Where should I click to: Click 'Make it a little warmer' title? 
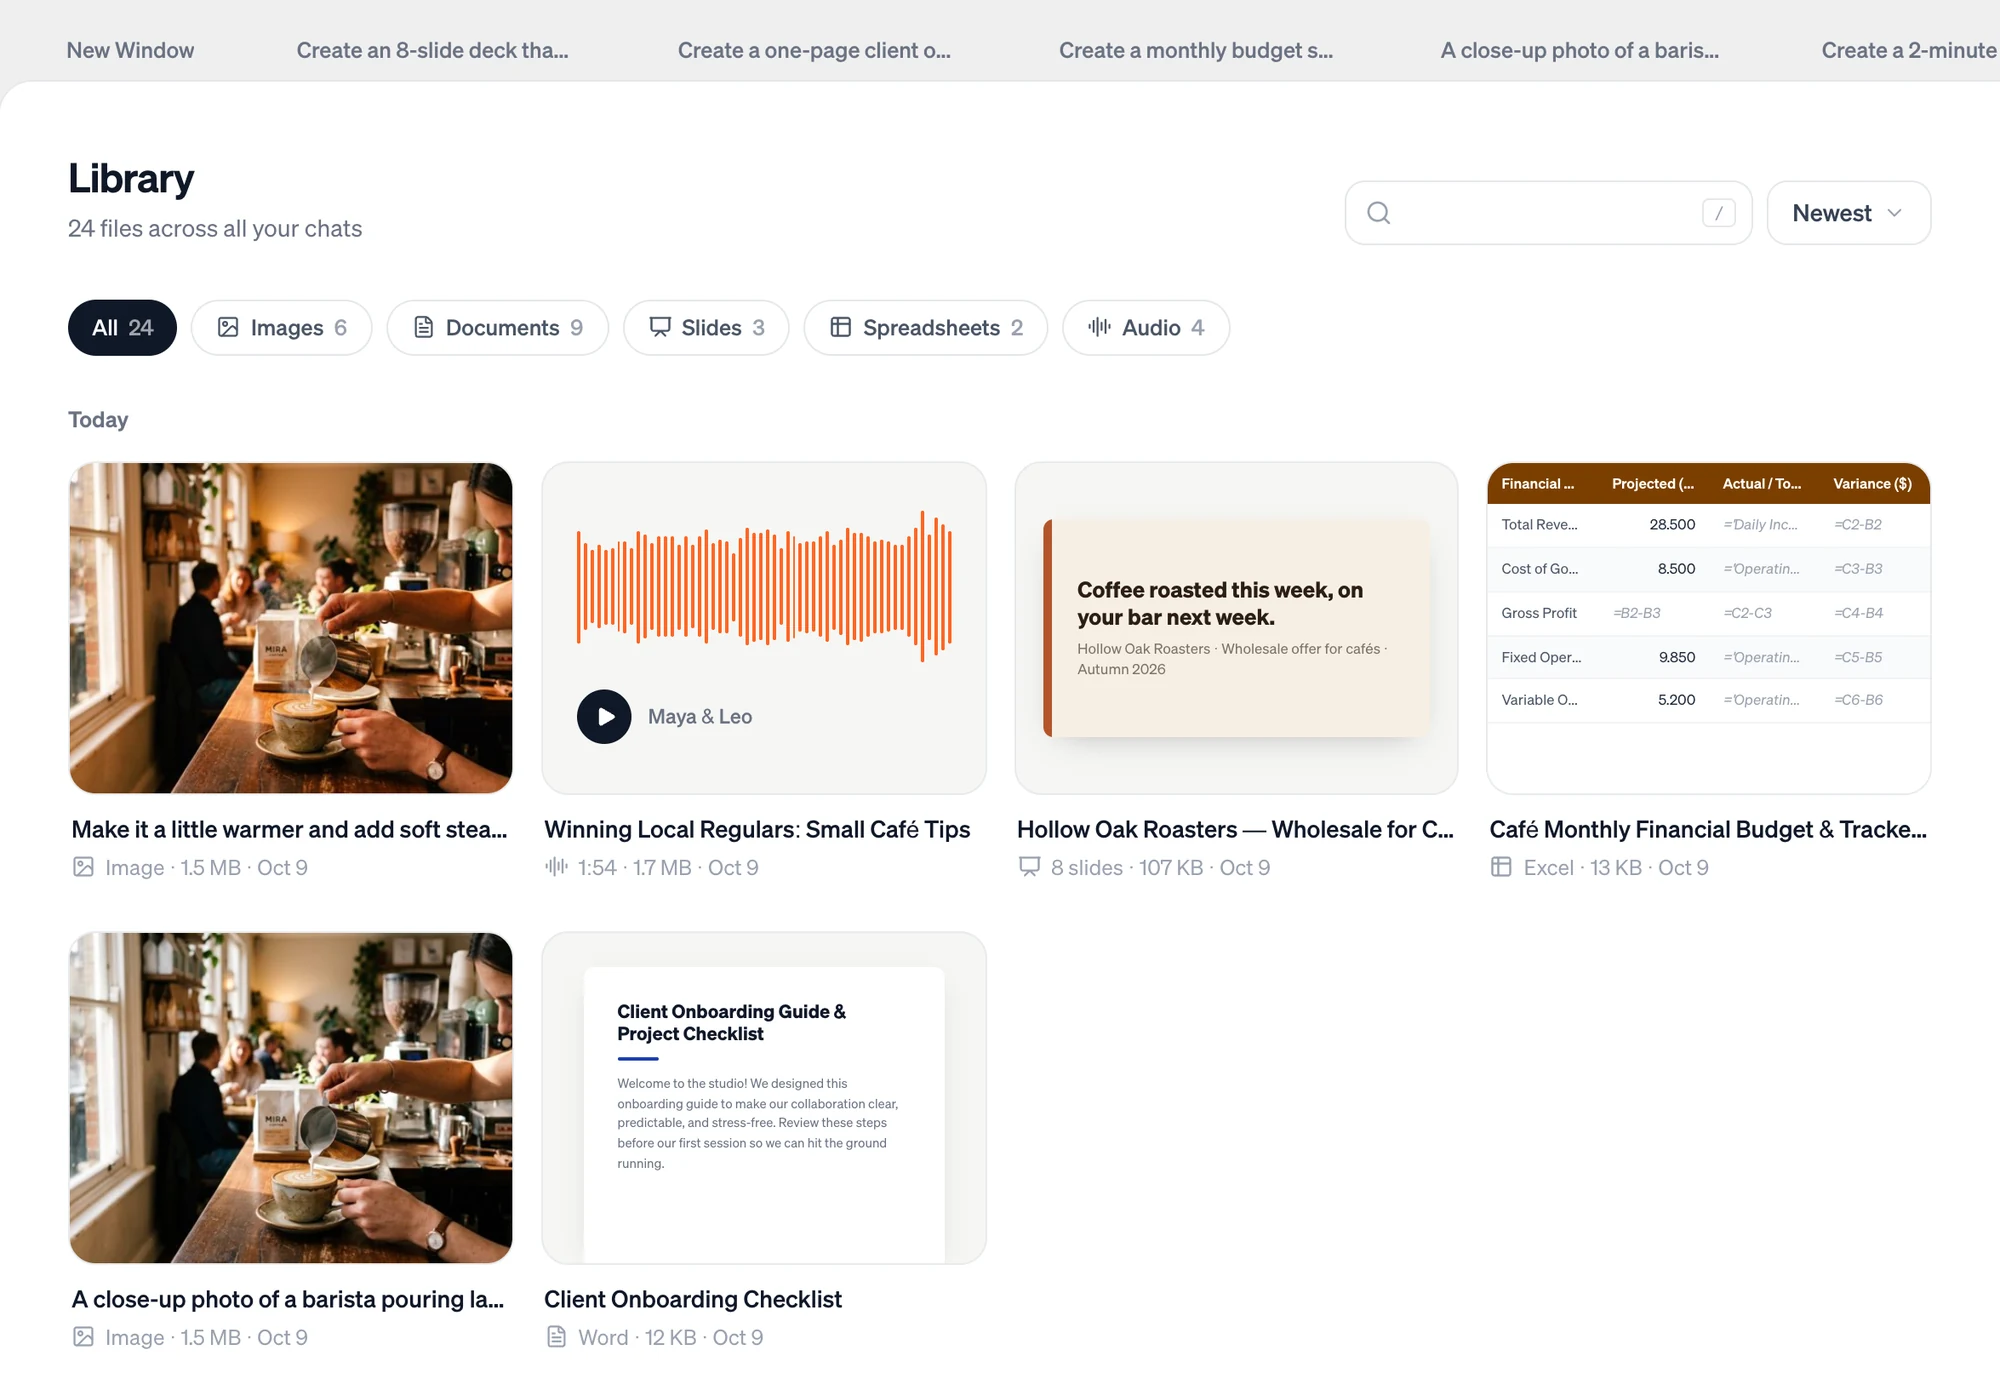290,829
